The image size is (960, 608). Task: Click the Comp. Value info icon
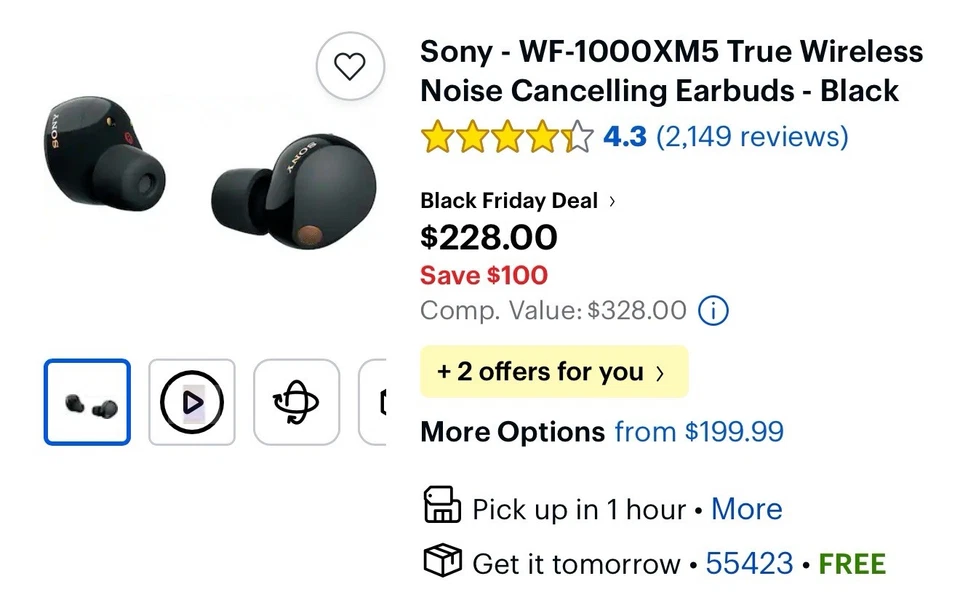coord(713,311)
